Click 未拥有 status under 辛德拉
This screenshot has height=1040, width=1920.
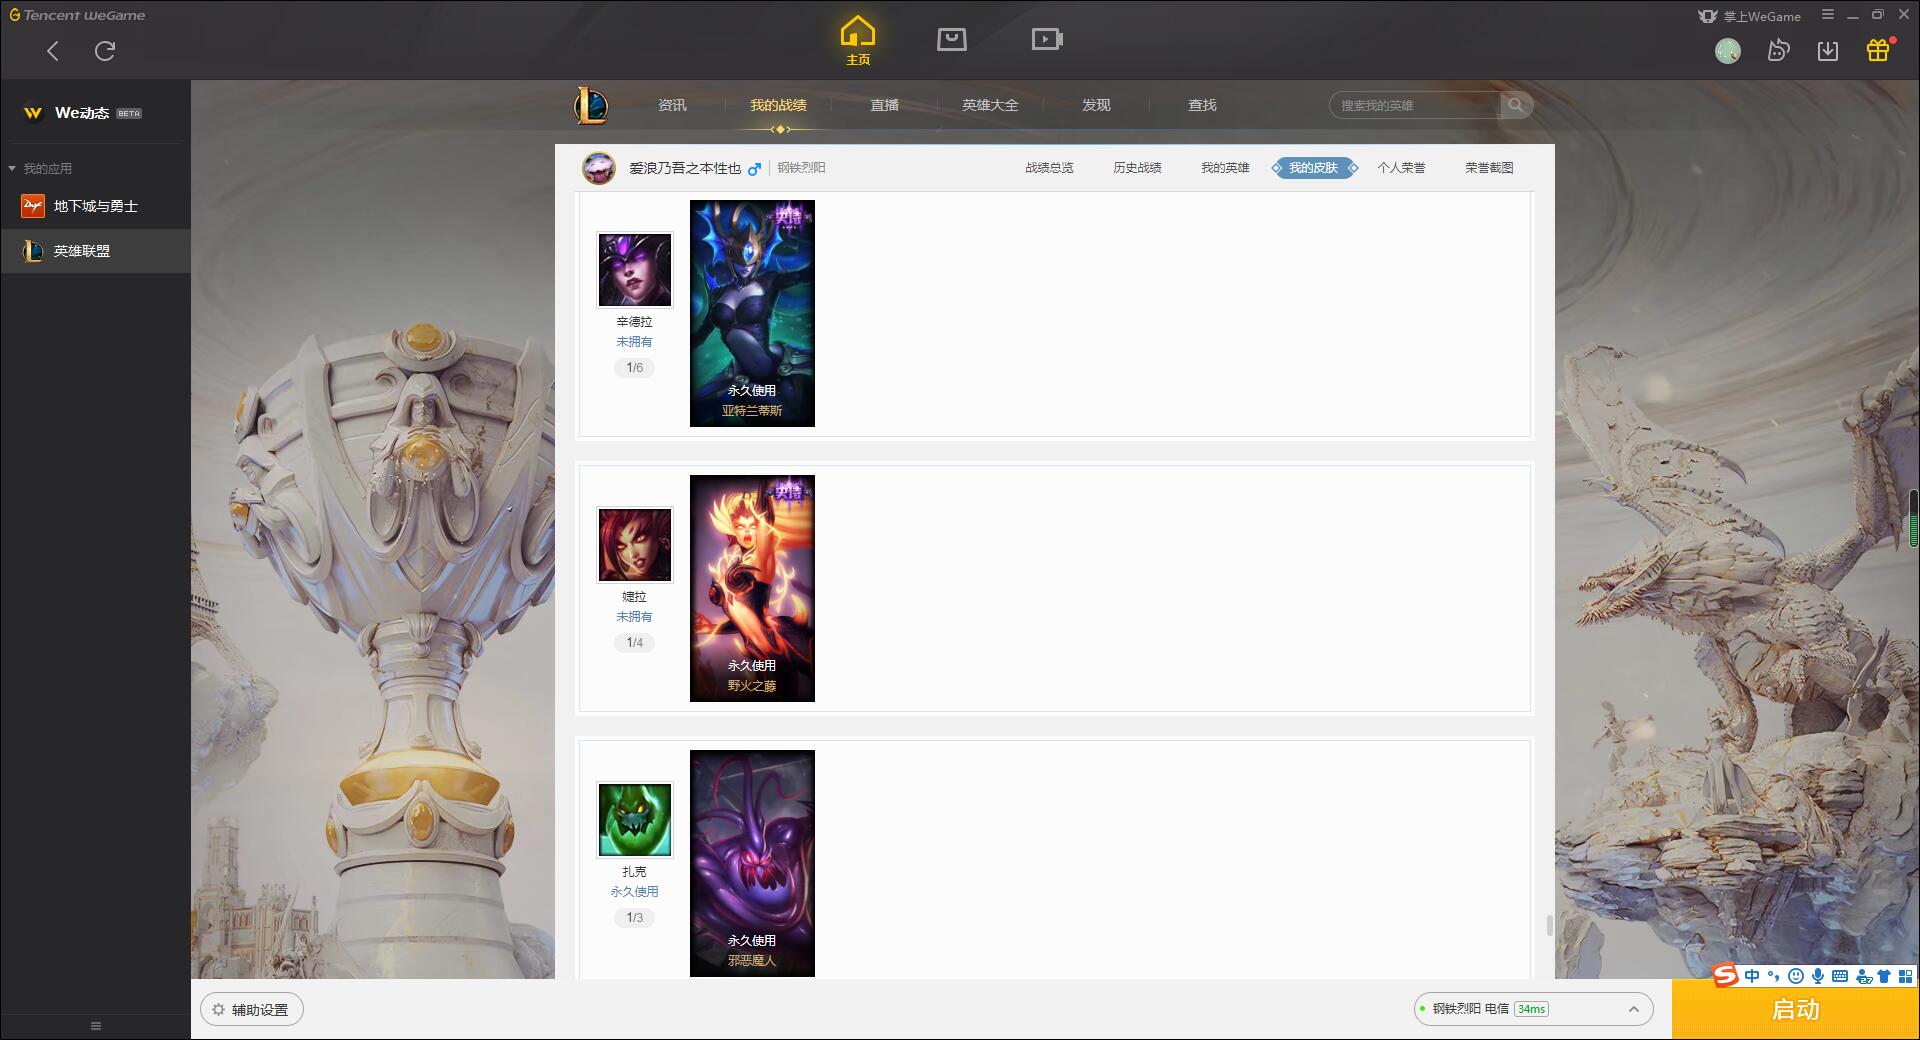coord(634,342)
